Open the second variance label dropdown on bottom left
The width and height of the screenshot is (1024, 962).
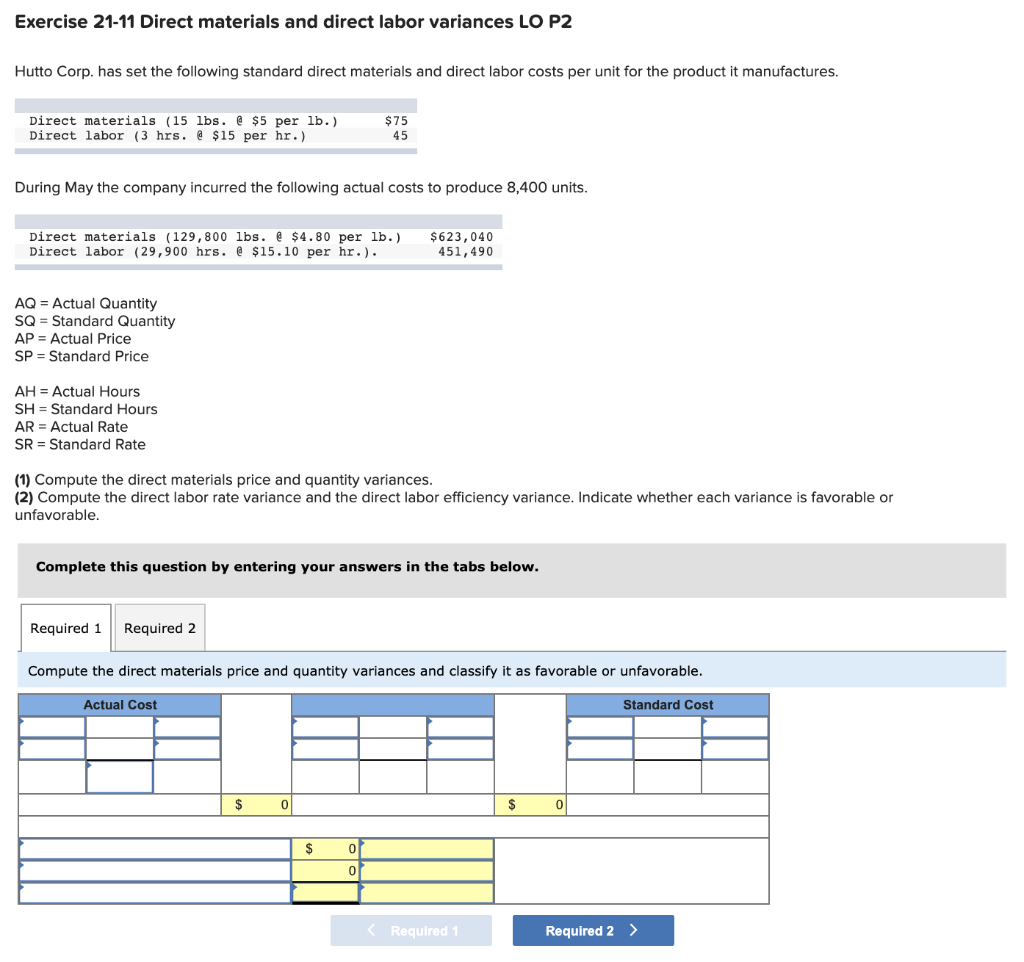(x=150, y=870)
